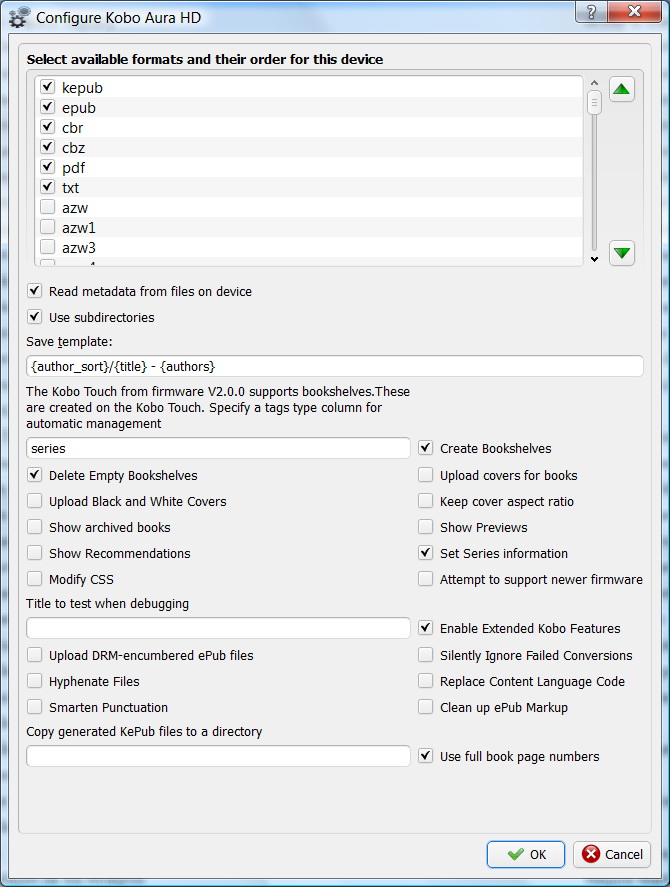This screenshot has width=670, height=887.
Task: Click the Save template input field
Action: point(334,366)
